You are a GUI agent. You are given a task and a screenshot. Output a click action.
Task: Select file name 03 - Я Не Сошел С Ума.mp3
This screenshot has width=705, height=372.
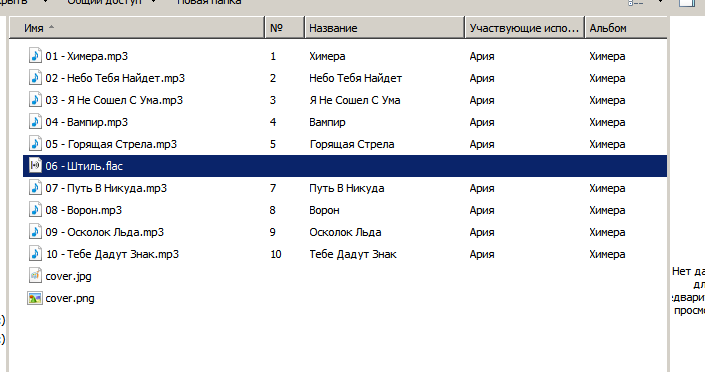(114, 100)
